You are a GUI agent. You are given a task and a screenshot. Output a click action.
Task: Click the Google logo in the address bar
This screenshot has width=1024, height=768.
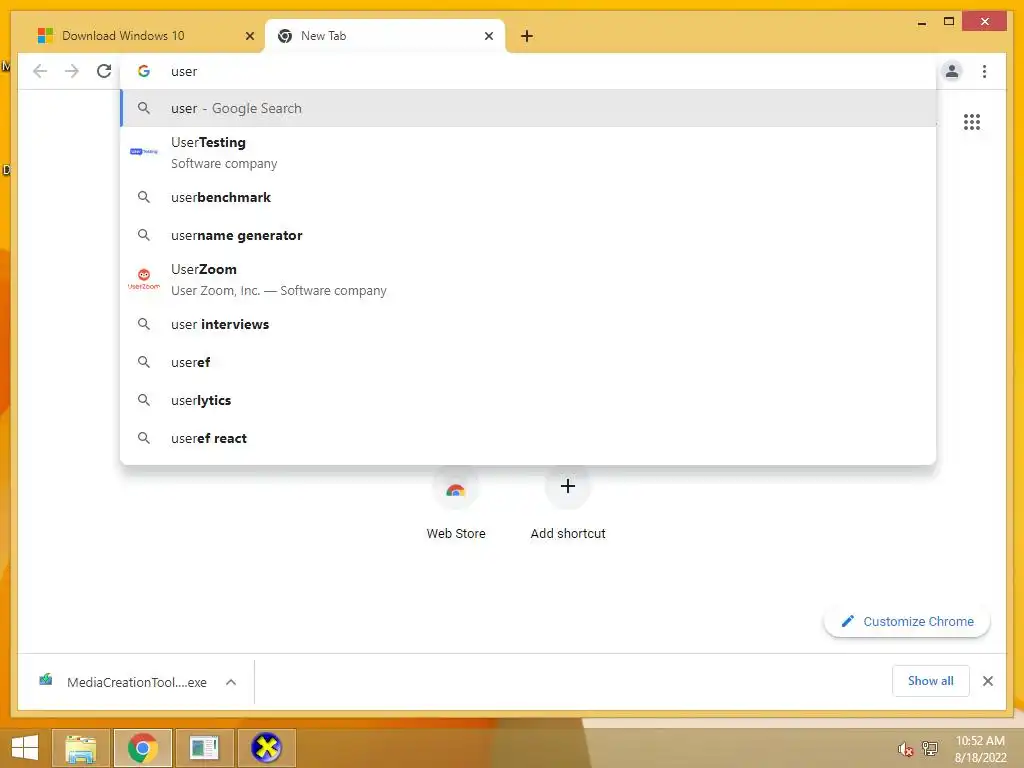coord(144,71)
